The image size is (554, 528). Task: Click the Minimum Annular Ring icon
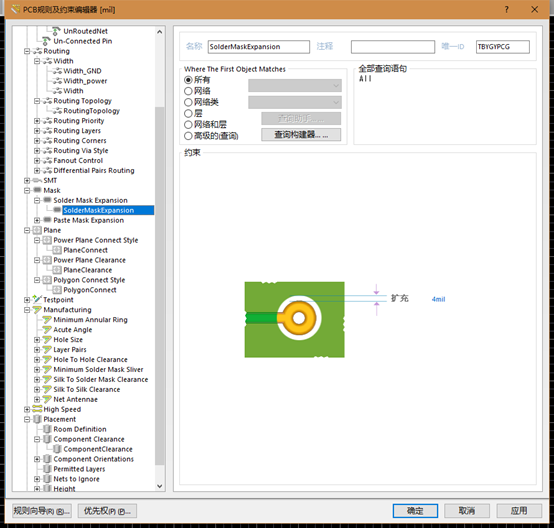click(47, 320)
